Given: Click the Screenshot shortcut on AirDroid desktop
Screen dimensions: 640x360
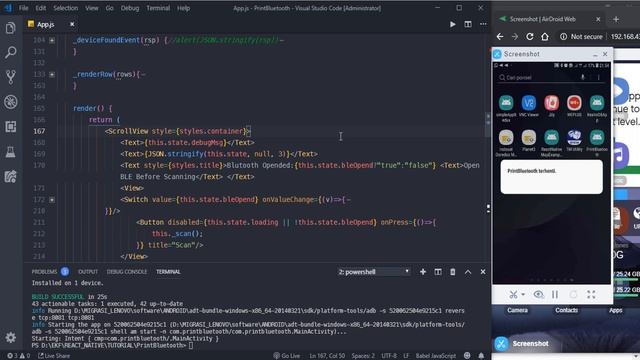Looking at the screenshot, I should point(522,344).
